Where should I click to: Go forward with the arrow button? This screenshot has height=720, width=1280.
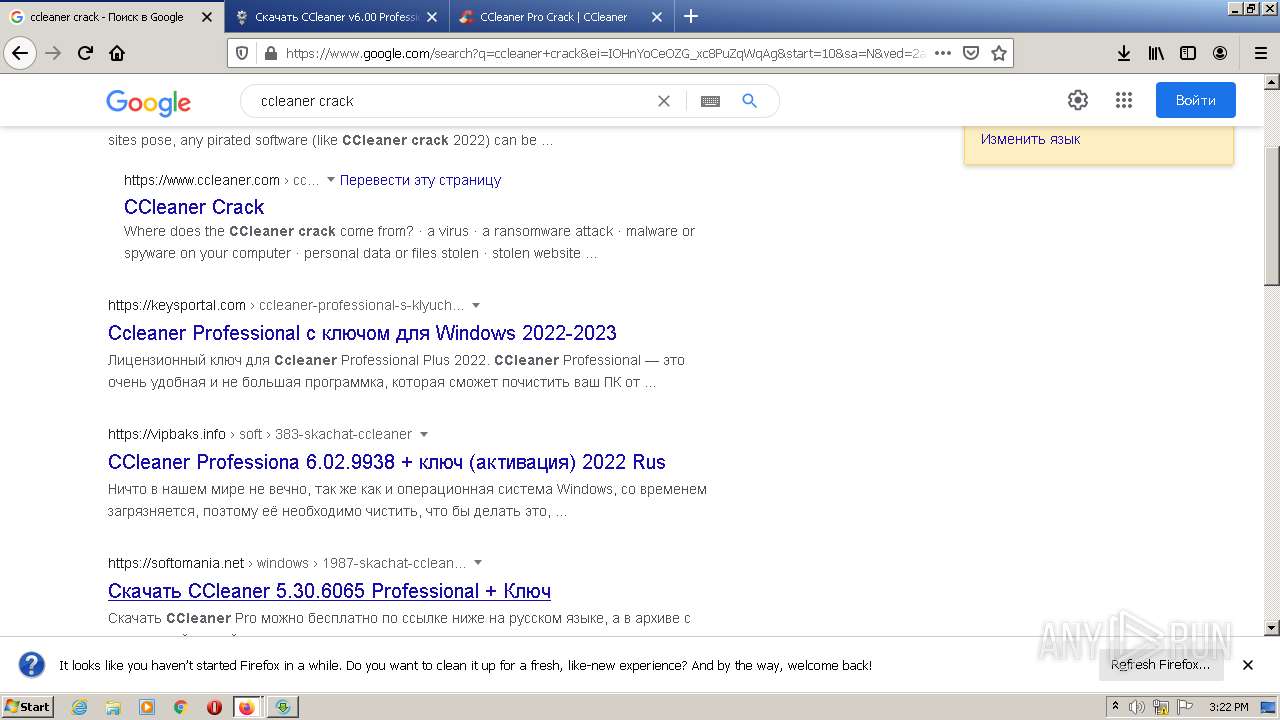(x=53, y=53)
